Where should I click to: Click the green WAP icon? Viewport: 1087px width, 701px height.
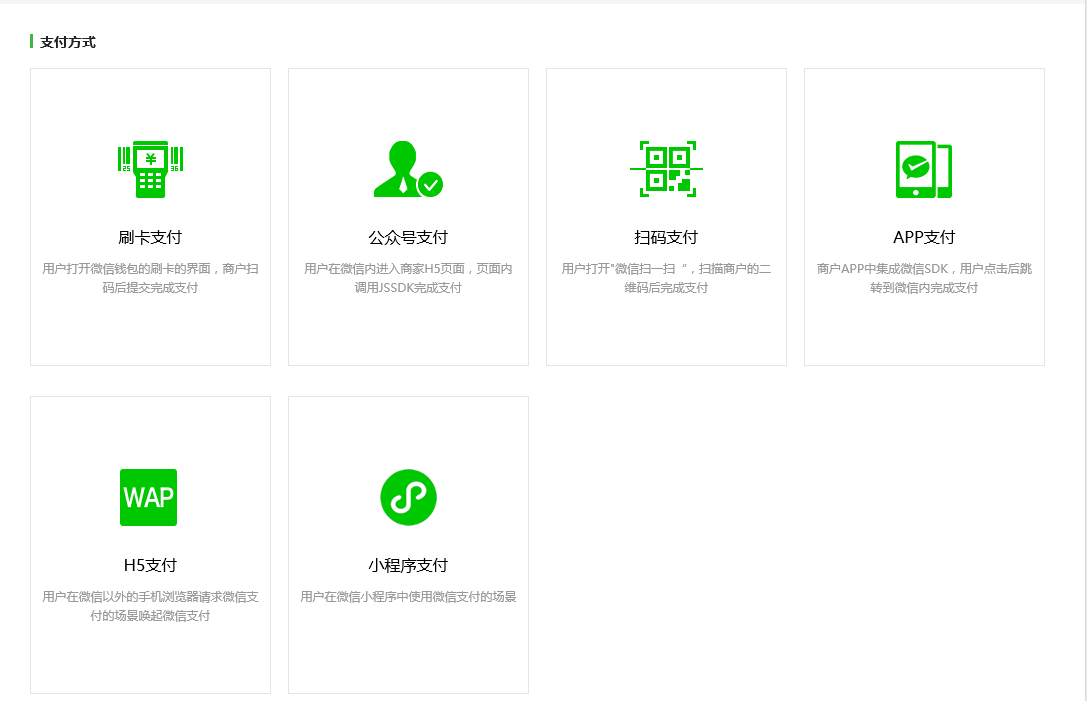point(148,497)
